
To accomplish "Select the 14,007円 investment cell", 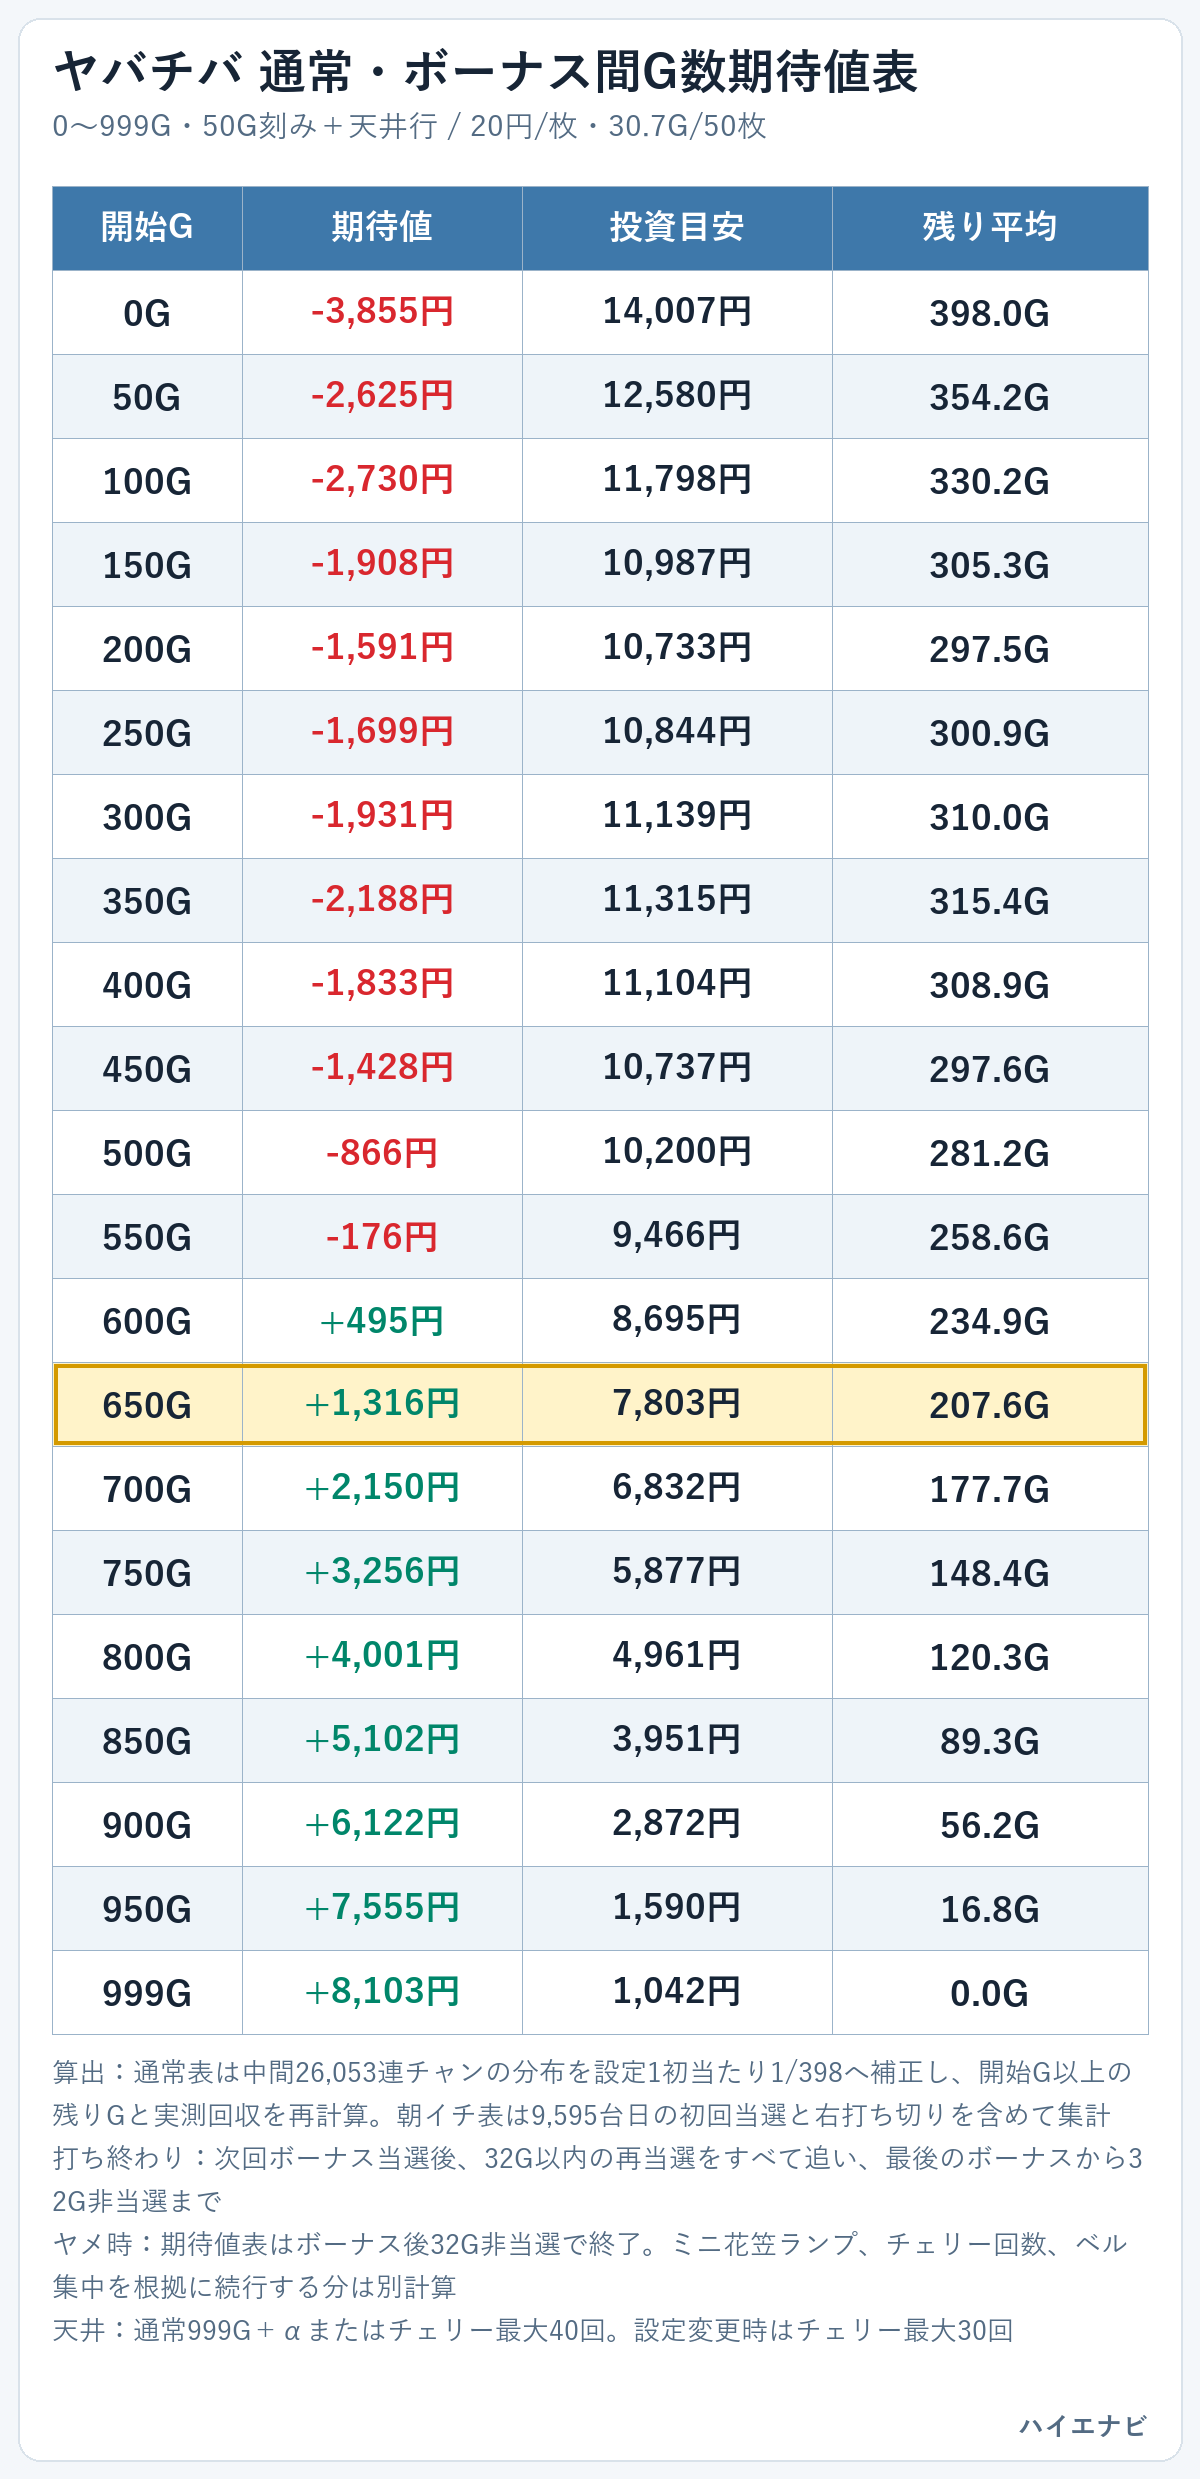I will (677, 313).
